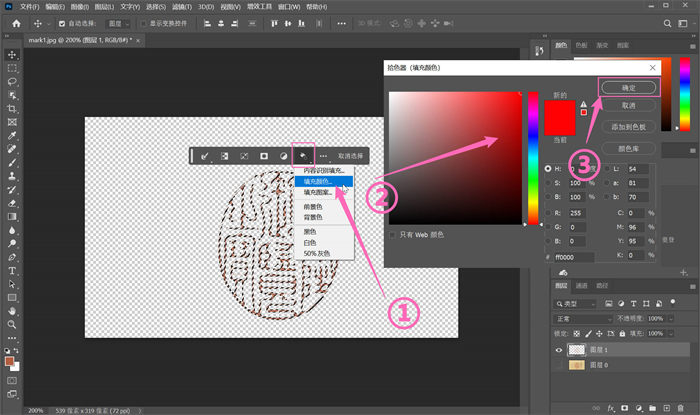
Task: Click the fx layer style icon
Action: [611, 408]
